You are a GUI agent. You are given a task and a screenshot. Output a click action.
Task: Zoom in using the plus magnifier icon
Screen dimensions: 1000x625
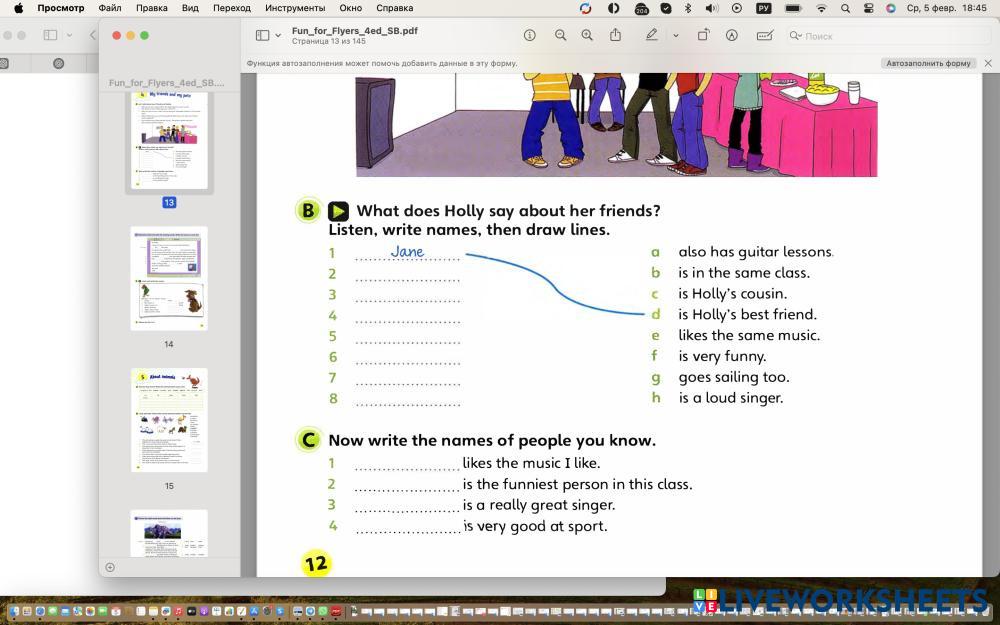(587, 35)
